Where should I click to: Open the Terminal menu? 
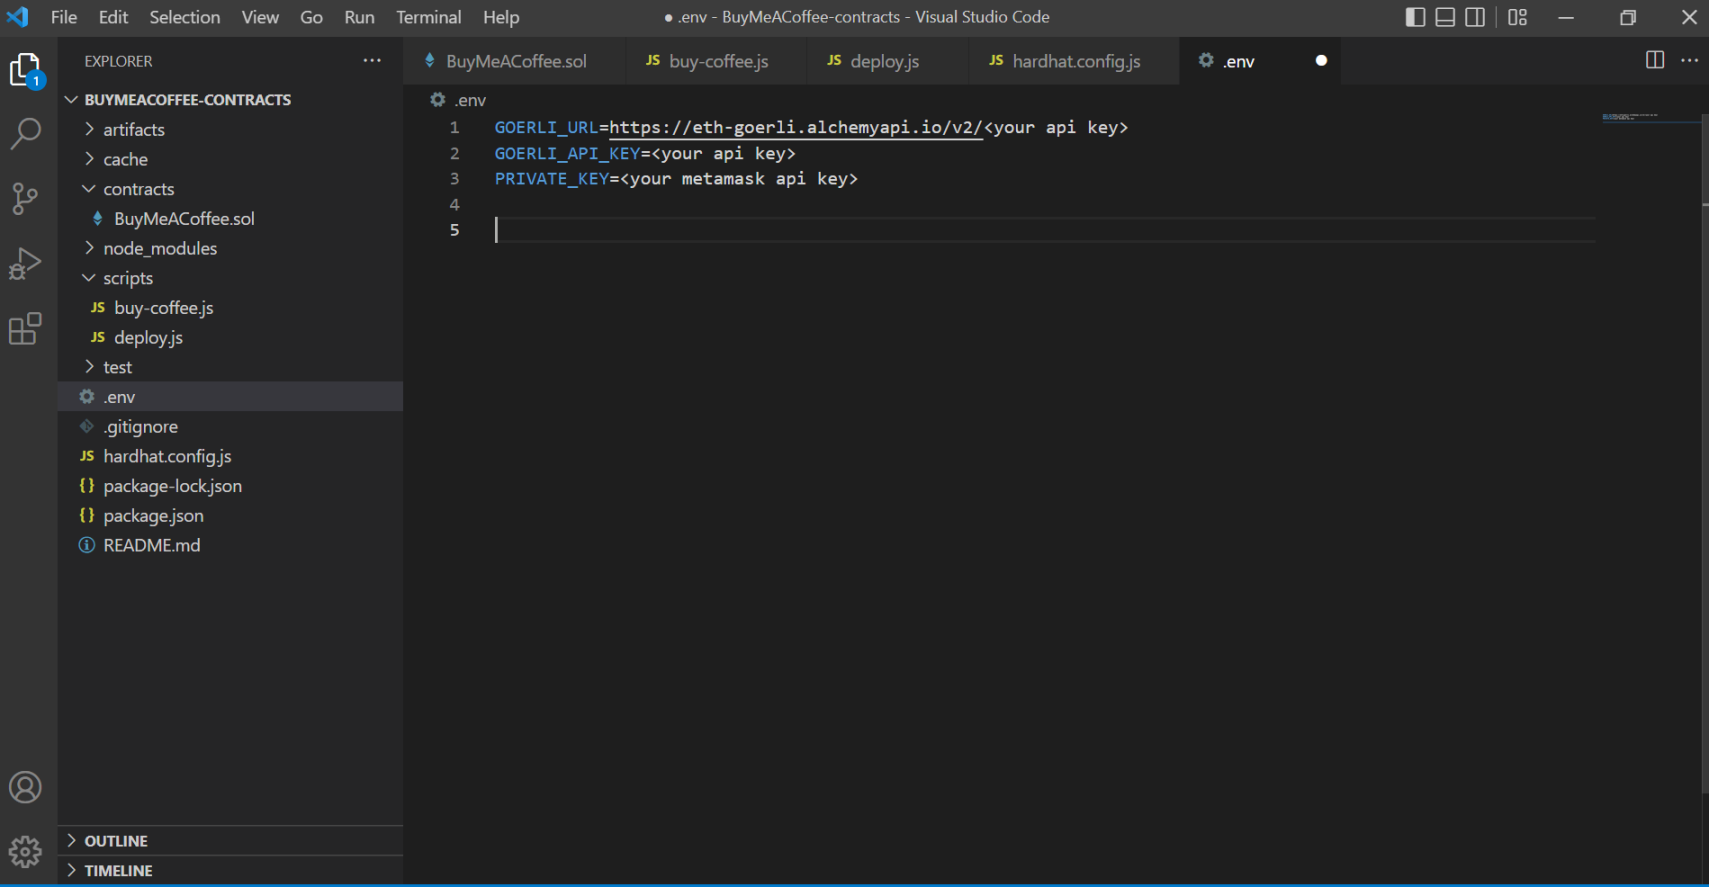point(428,18)
